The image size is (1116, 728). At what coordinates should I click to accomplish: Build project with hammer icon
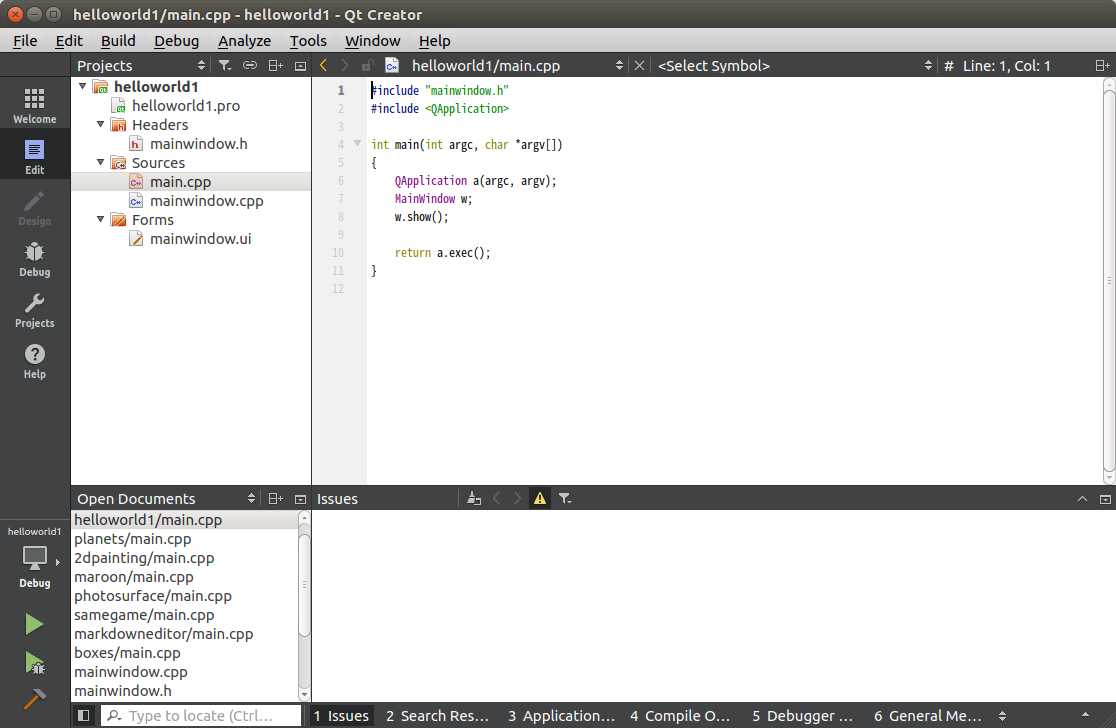(x=33, y=700)
